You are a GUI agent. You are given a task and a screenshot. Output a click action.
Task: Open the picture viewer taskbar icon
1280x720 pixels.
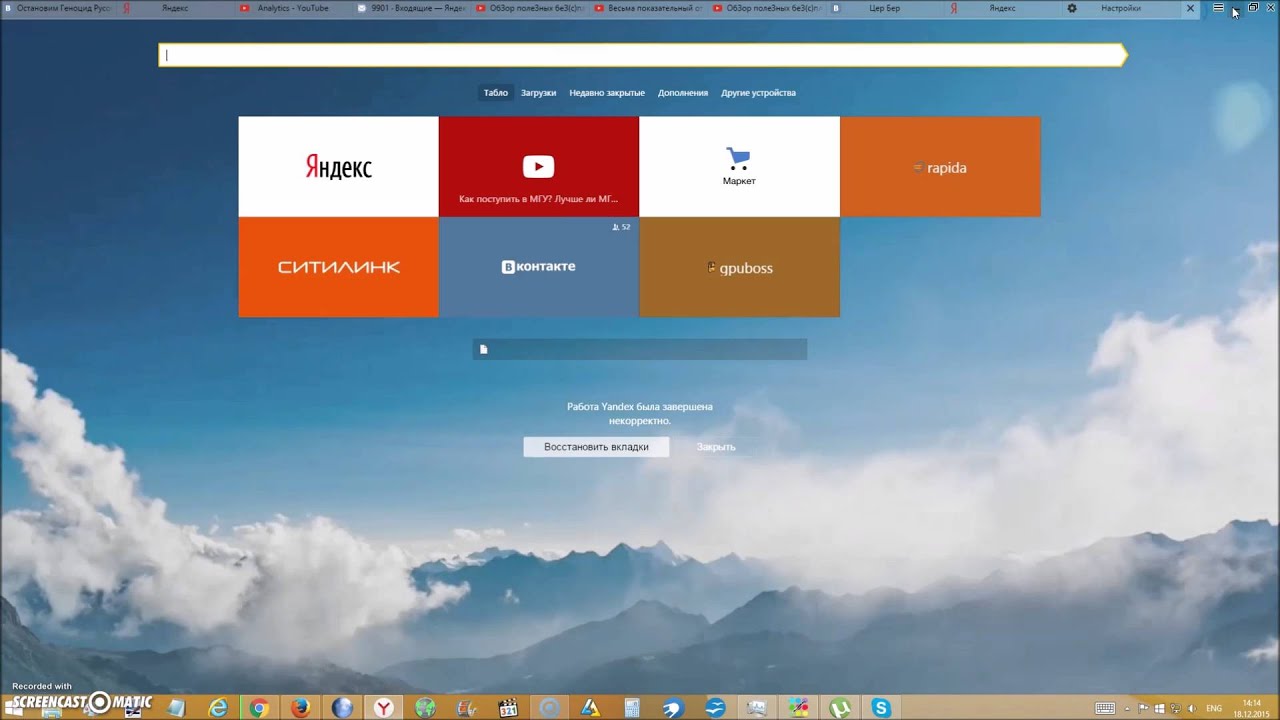click(757, 708)
